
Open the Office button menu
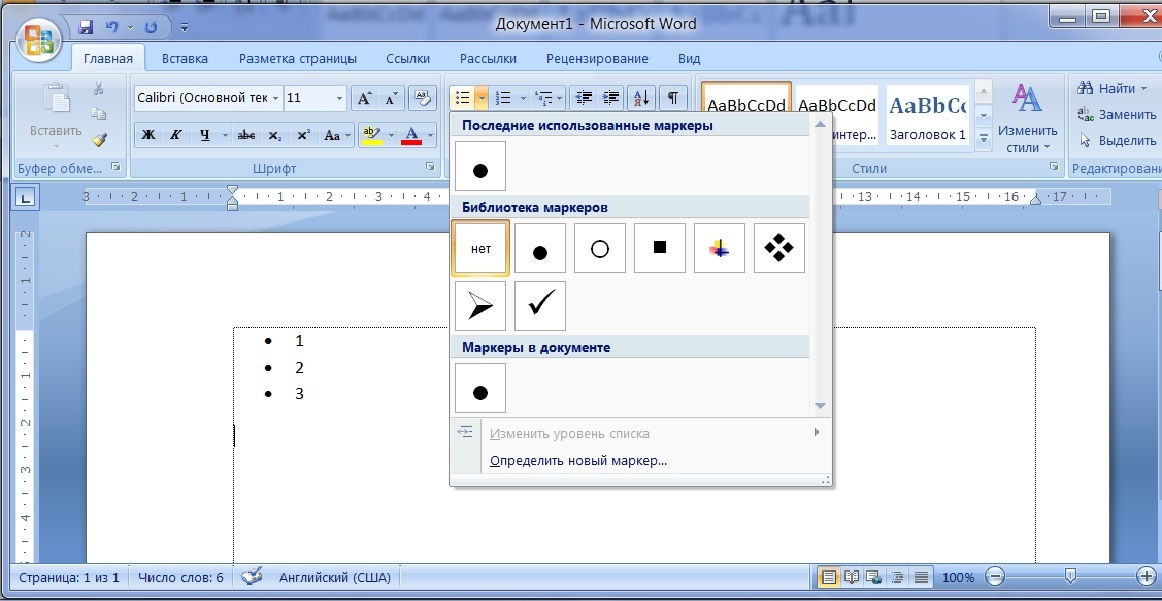[39, 39]
